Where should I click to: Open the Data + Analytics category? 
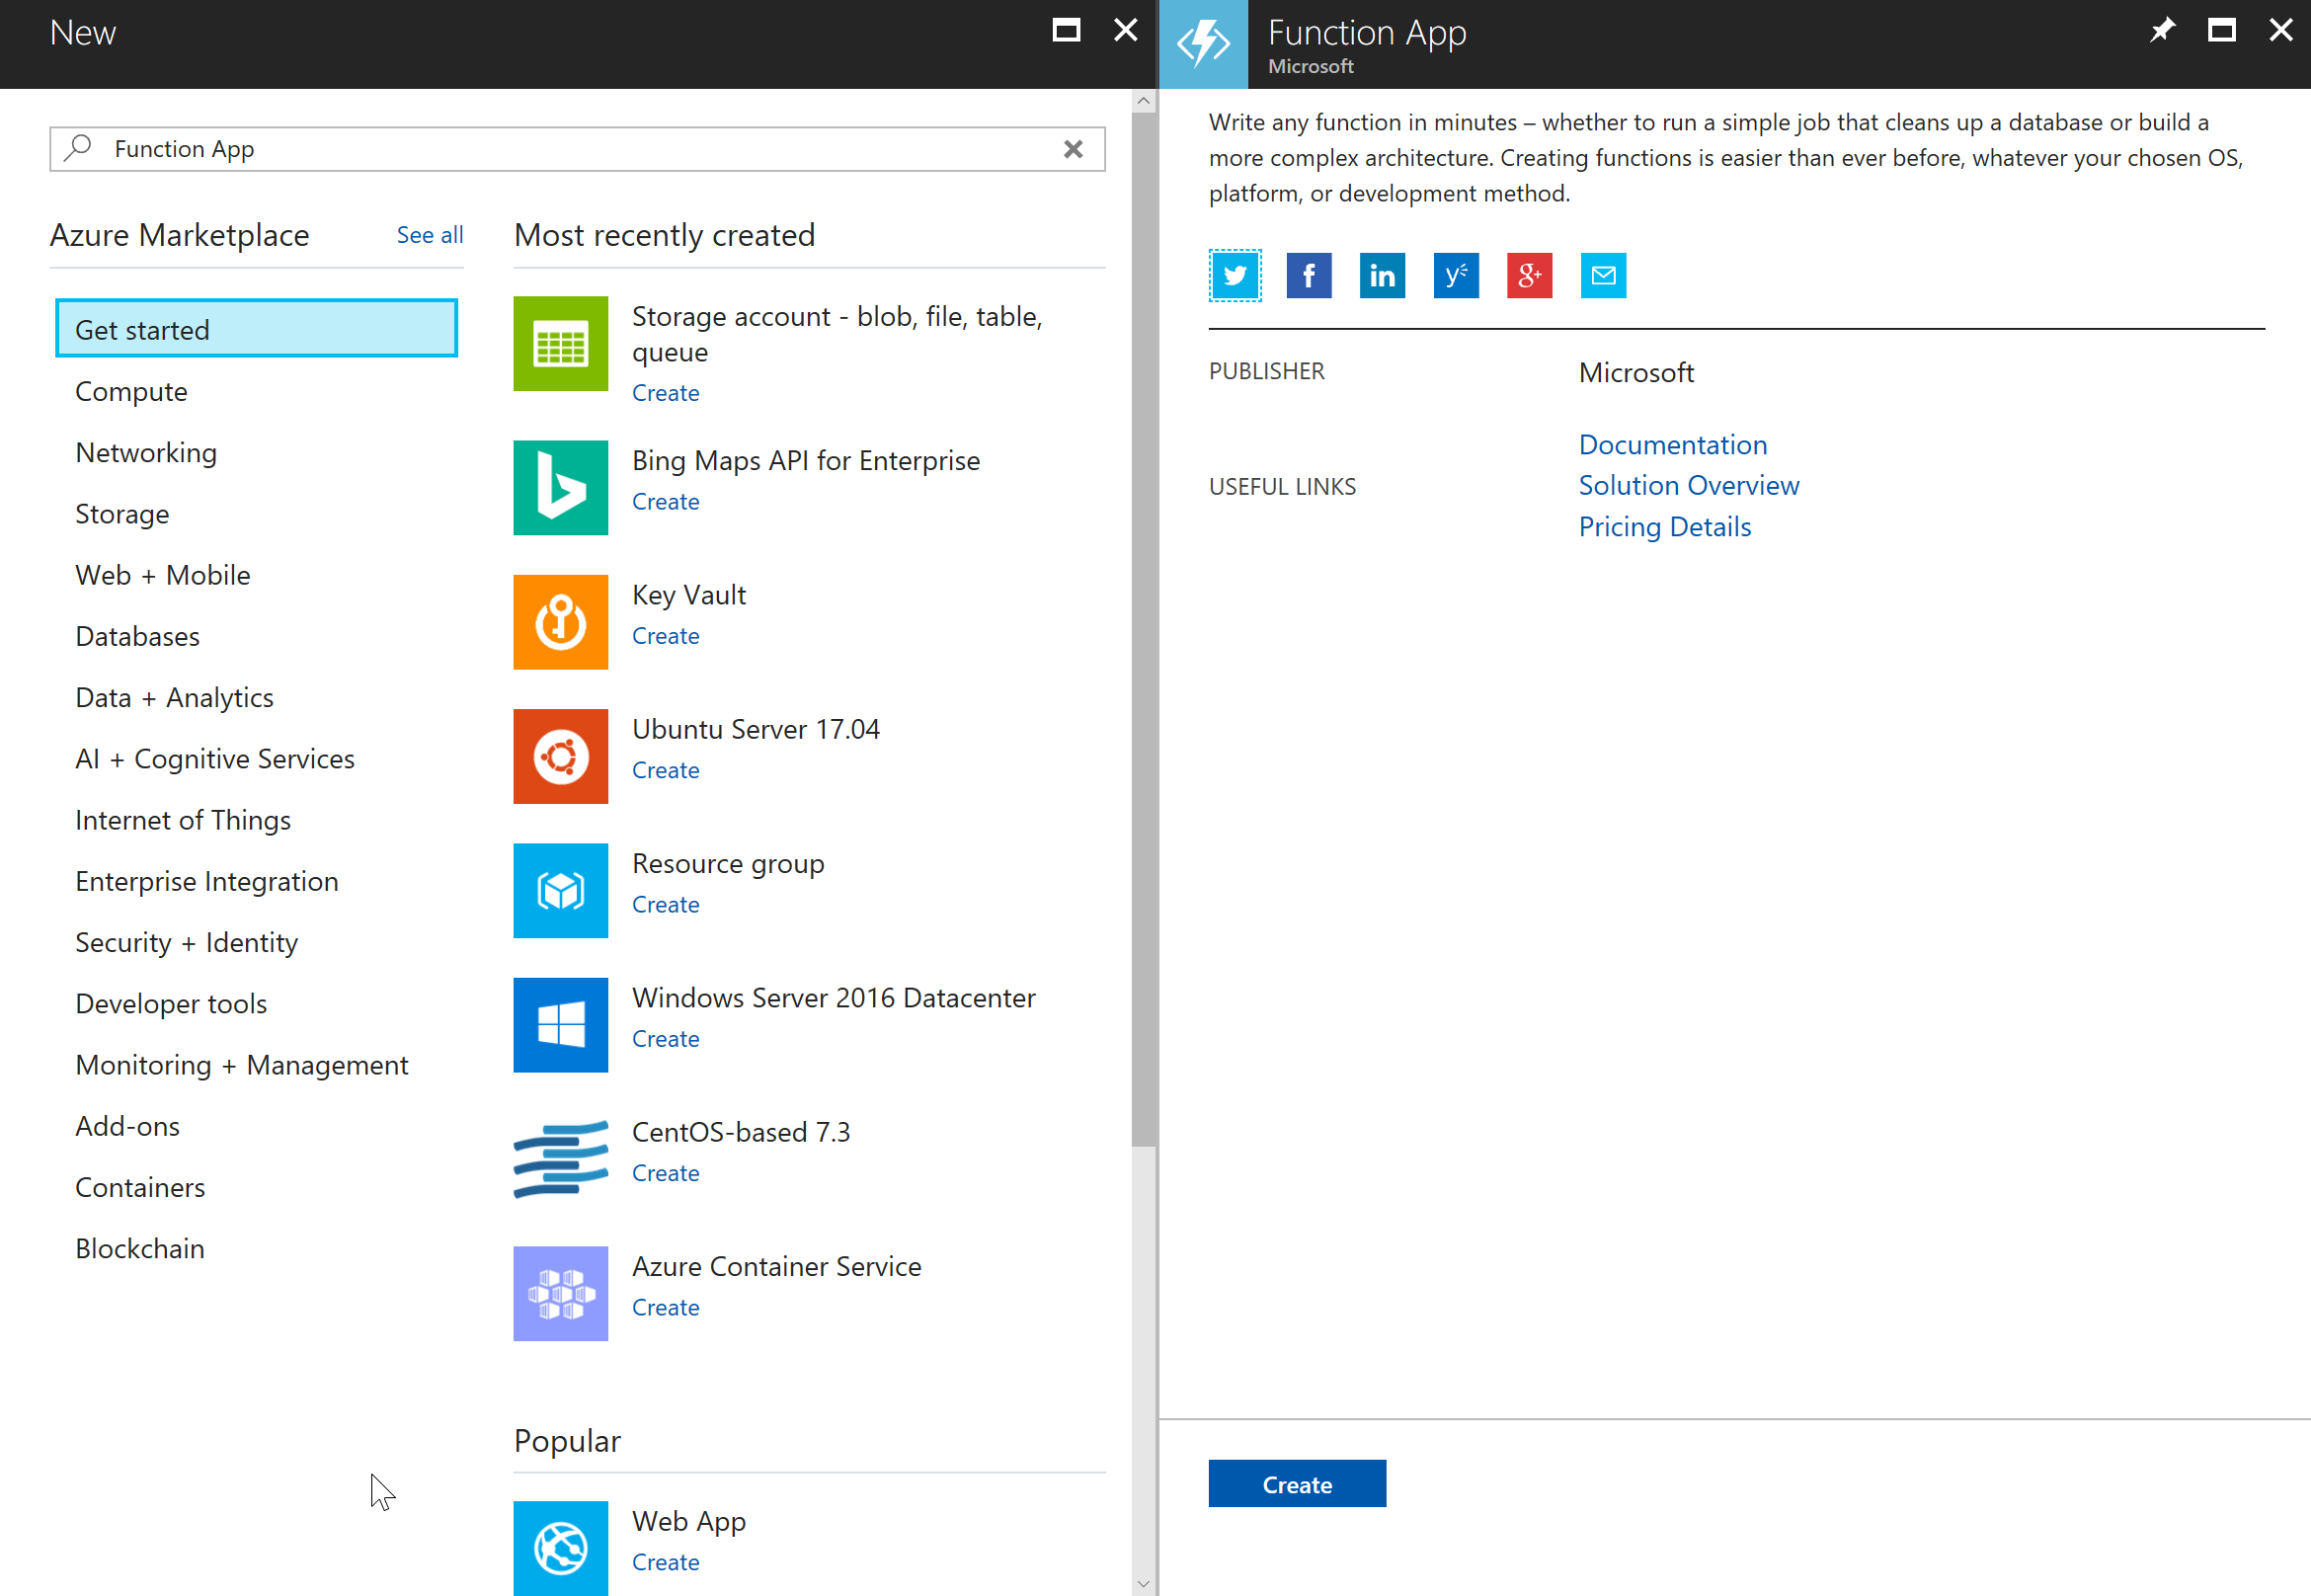point(174,697)
